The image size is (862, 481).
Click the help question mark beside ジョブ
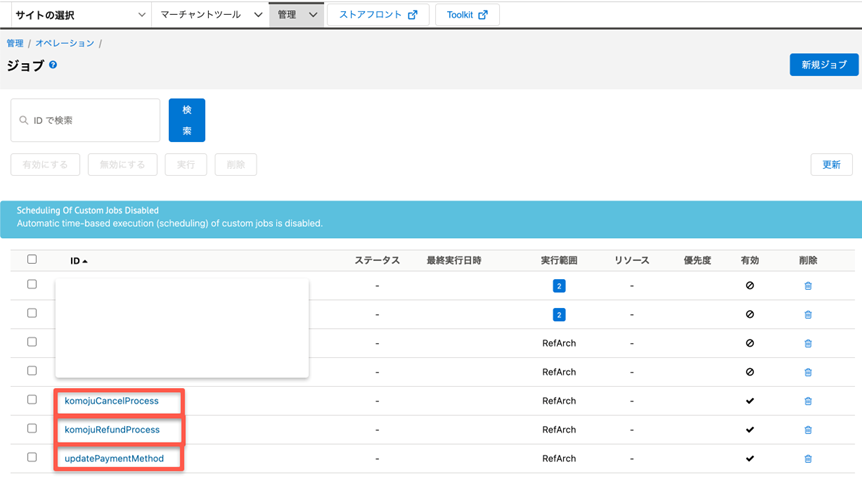pos(53,65)
